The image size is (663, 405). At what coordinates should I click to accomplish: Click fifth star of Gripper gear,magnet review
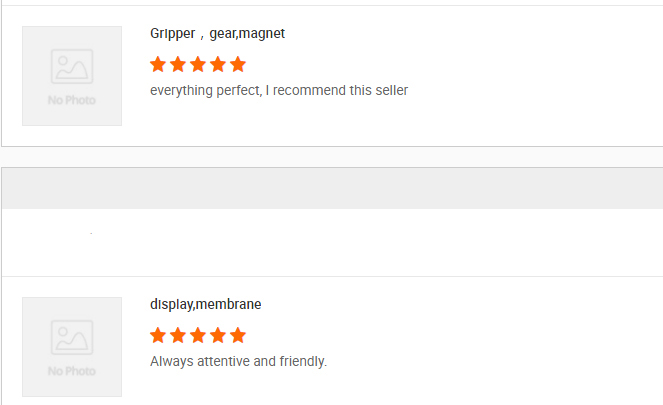click(x=238, y=65)
